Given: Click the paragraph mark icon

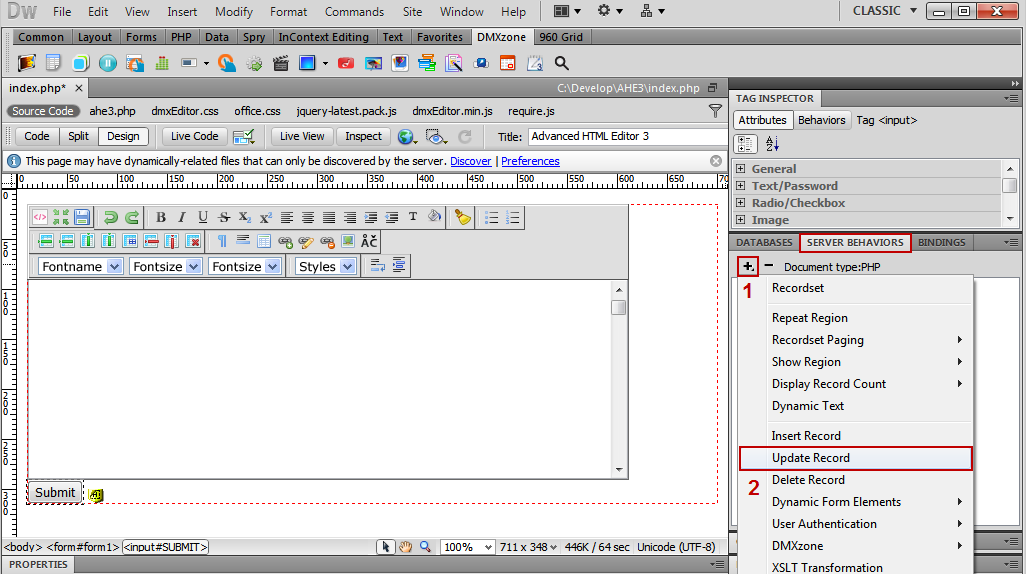Looking at the screenshot, I should click(x=222, y=242).
